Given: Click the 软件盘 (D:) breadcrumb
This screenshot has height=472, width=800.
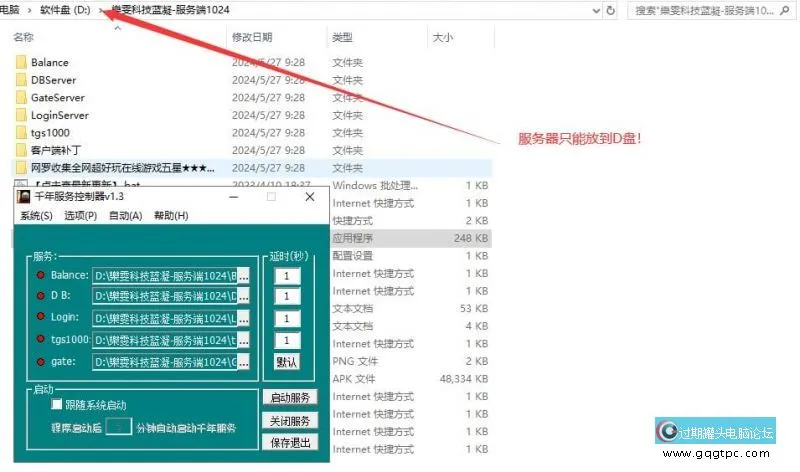Looking at the screenshot, I should 65,10.
